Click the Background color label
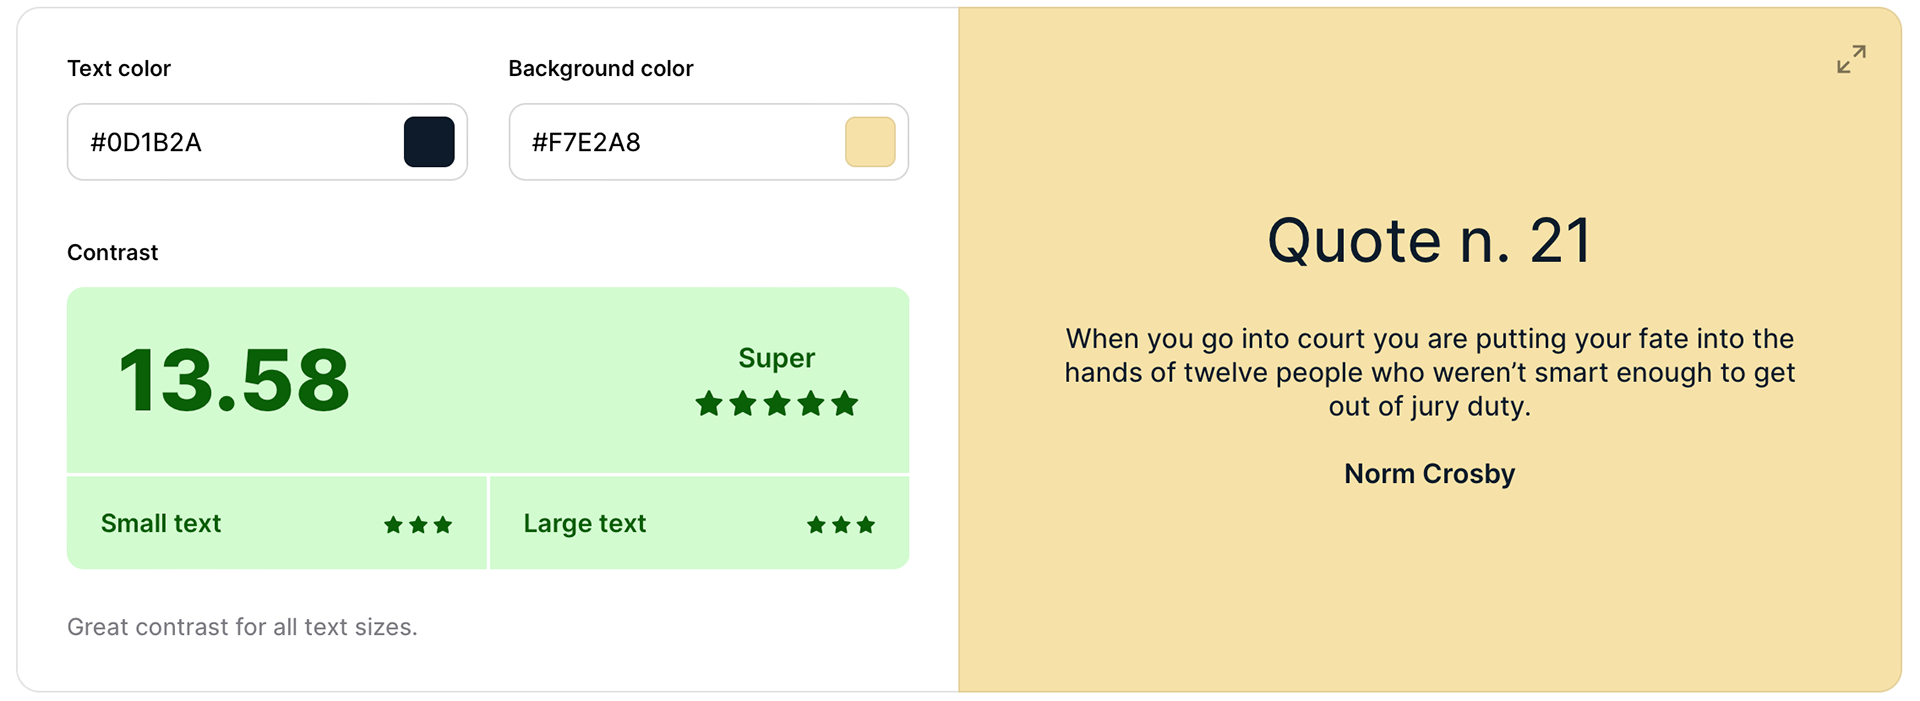1920x701 pixels. coord(601,68)
